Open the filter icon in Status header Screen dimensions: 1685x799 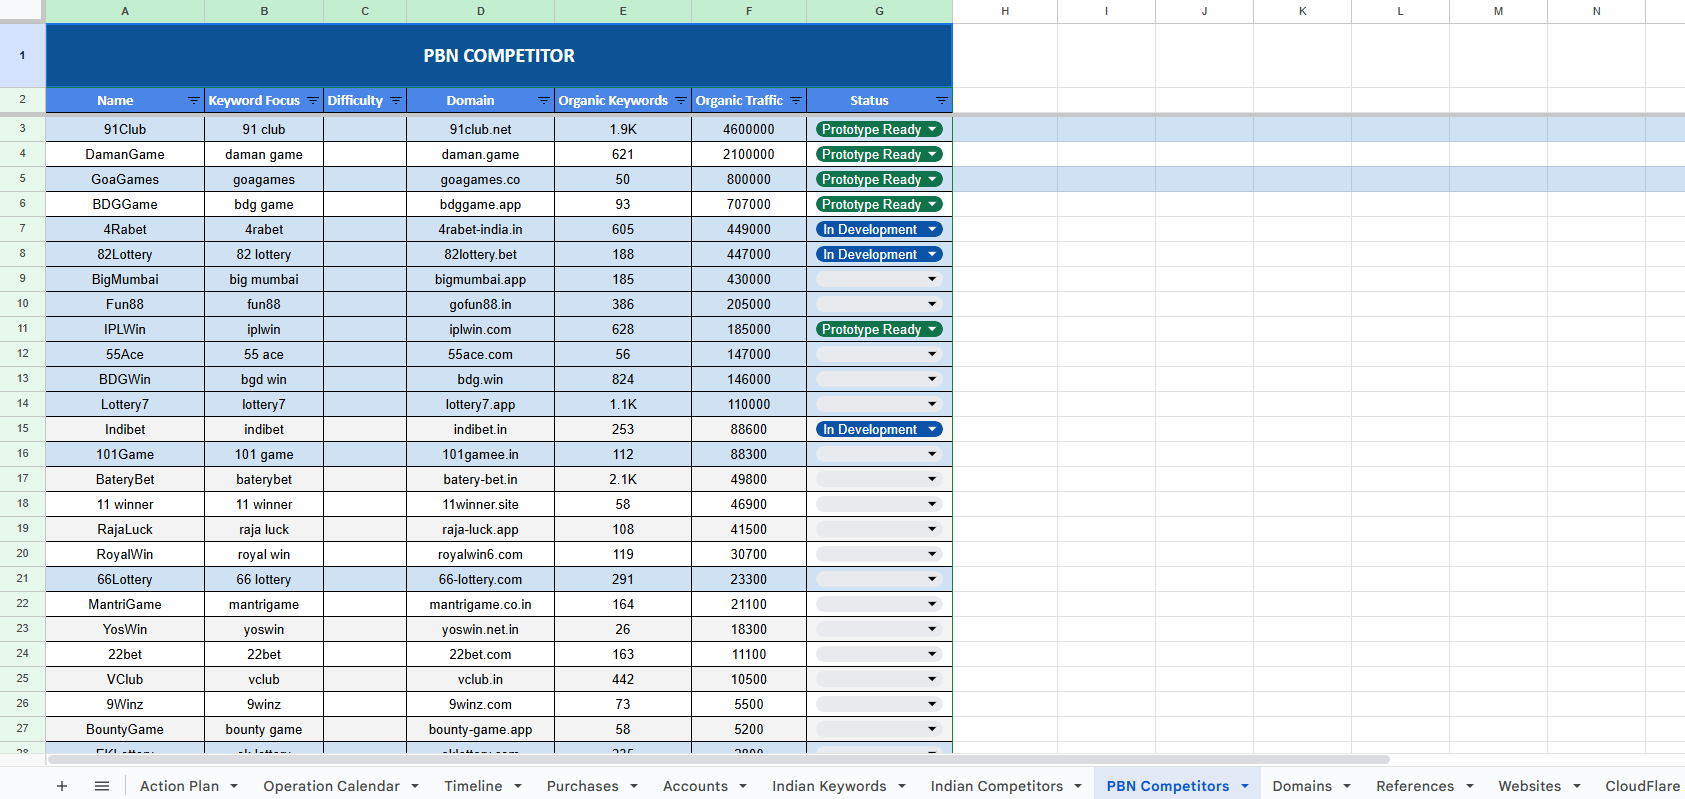[941, 101]
